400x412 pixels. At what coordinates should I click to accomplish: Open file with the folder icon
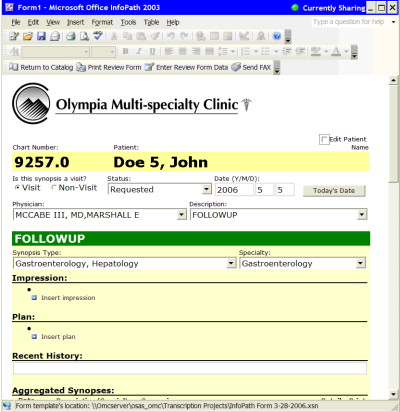[28, 36]
